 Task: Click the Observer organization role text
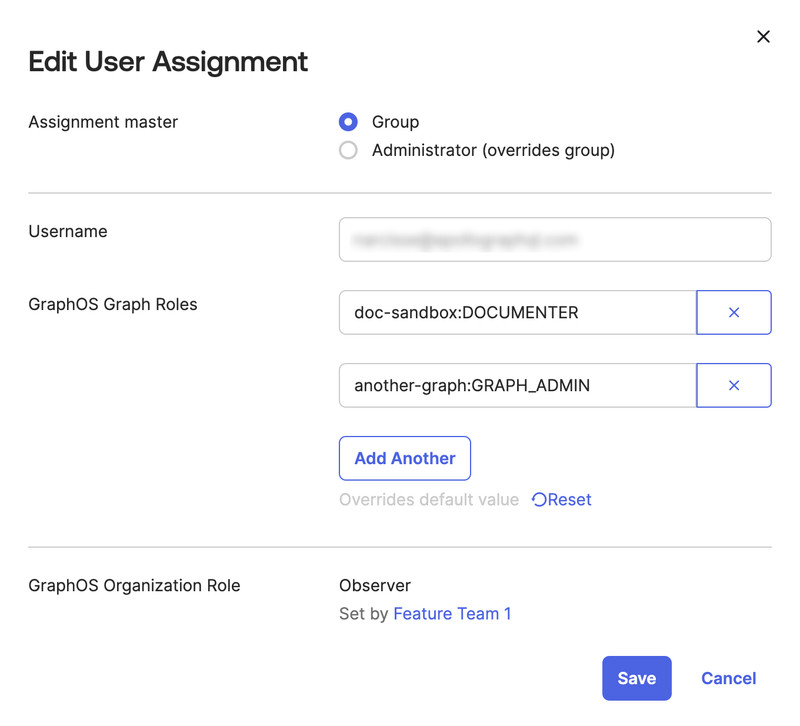(x=375, y=586)
